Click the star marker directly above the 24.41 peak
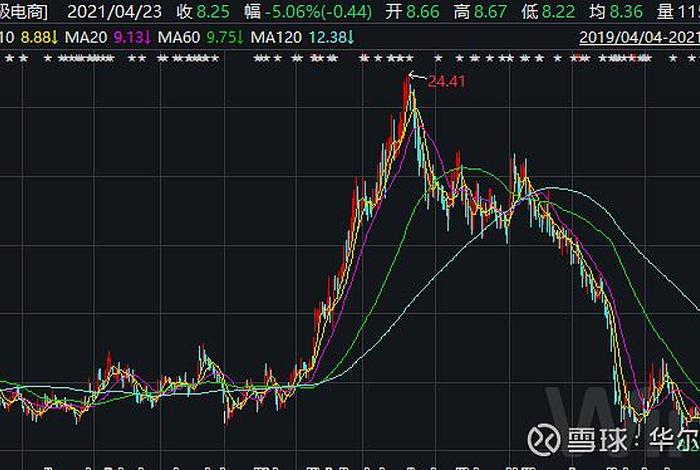The height and width of the screenshot is (470, 700). pos(410,59)
